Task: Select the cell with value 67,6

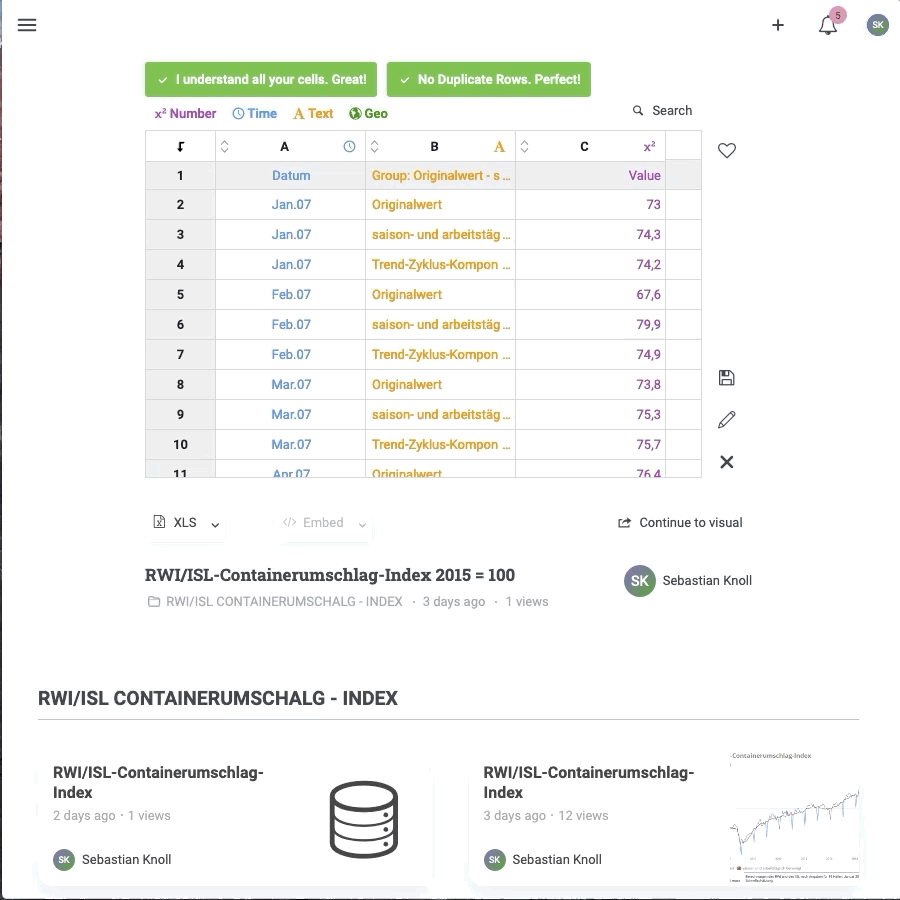Action: point(590,294)
